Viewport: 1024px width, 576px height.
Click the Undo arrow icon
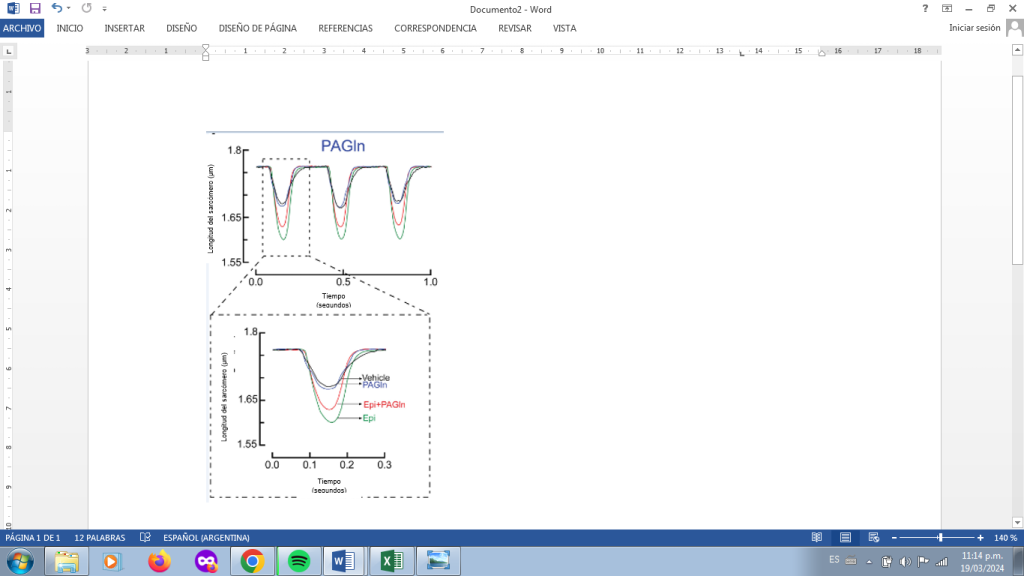(56, 8)
